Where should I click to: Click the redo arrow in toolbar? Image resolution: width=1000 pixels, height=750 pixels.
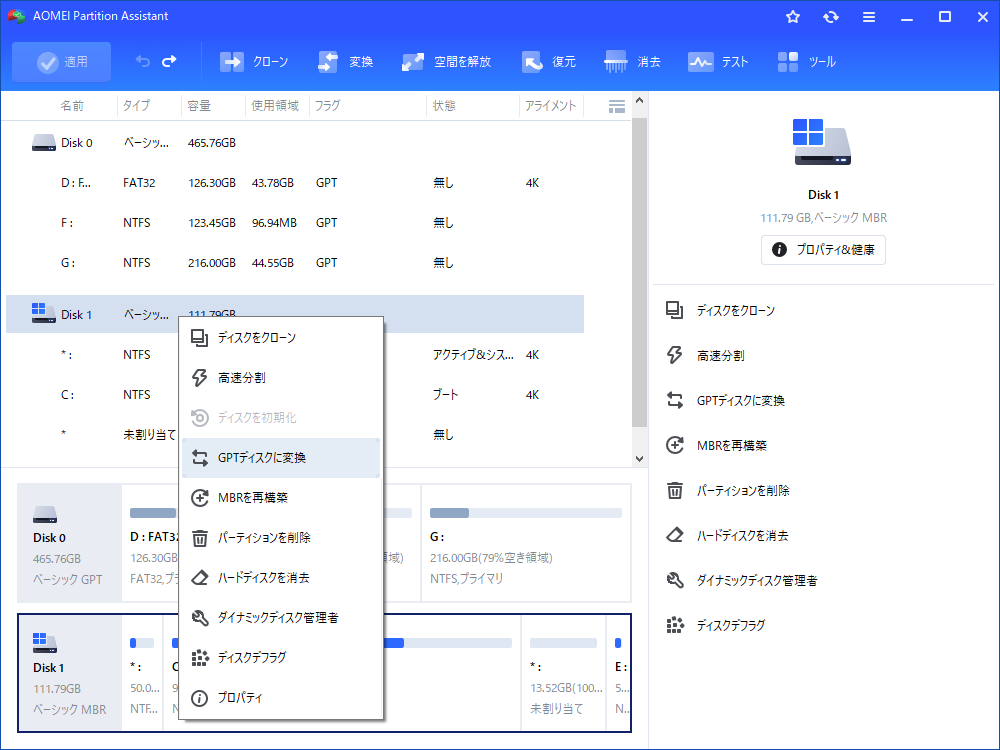(x=169, y=62)
